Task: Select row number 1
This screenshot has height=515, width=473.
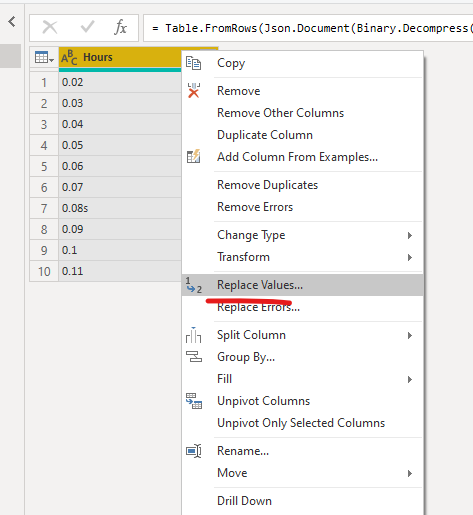Action: [44, 82]
